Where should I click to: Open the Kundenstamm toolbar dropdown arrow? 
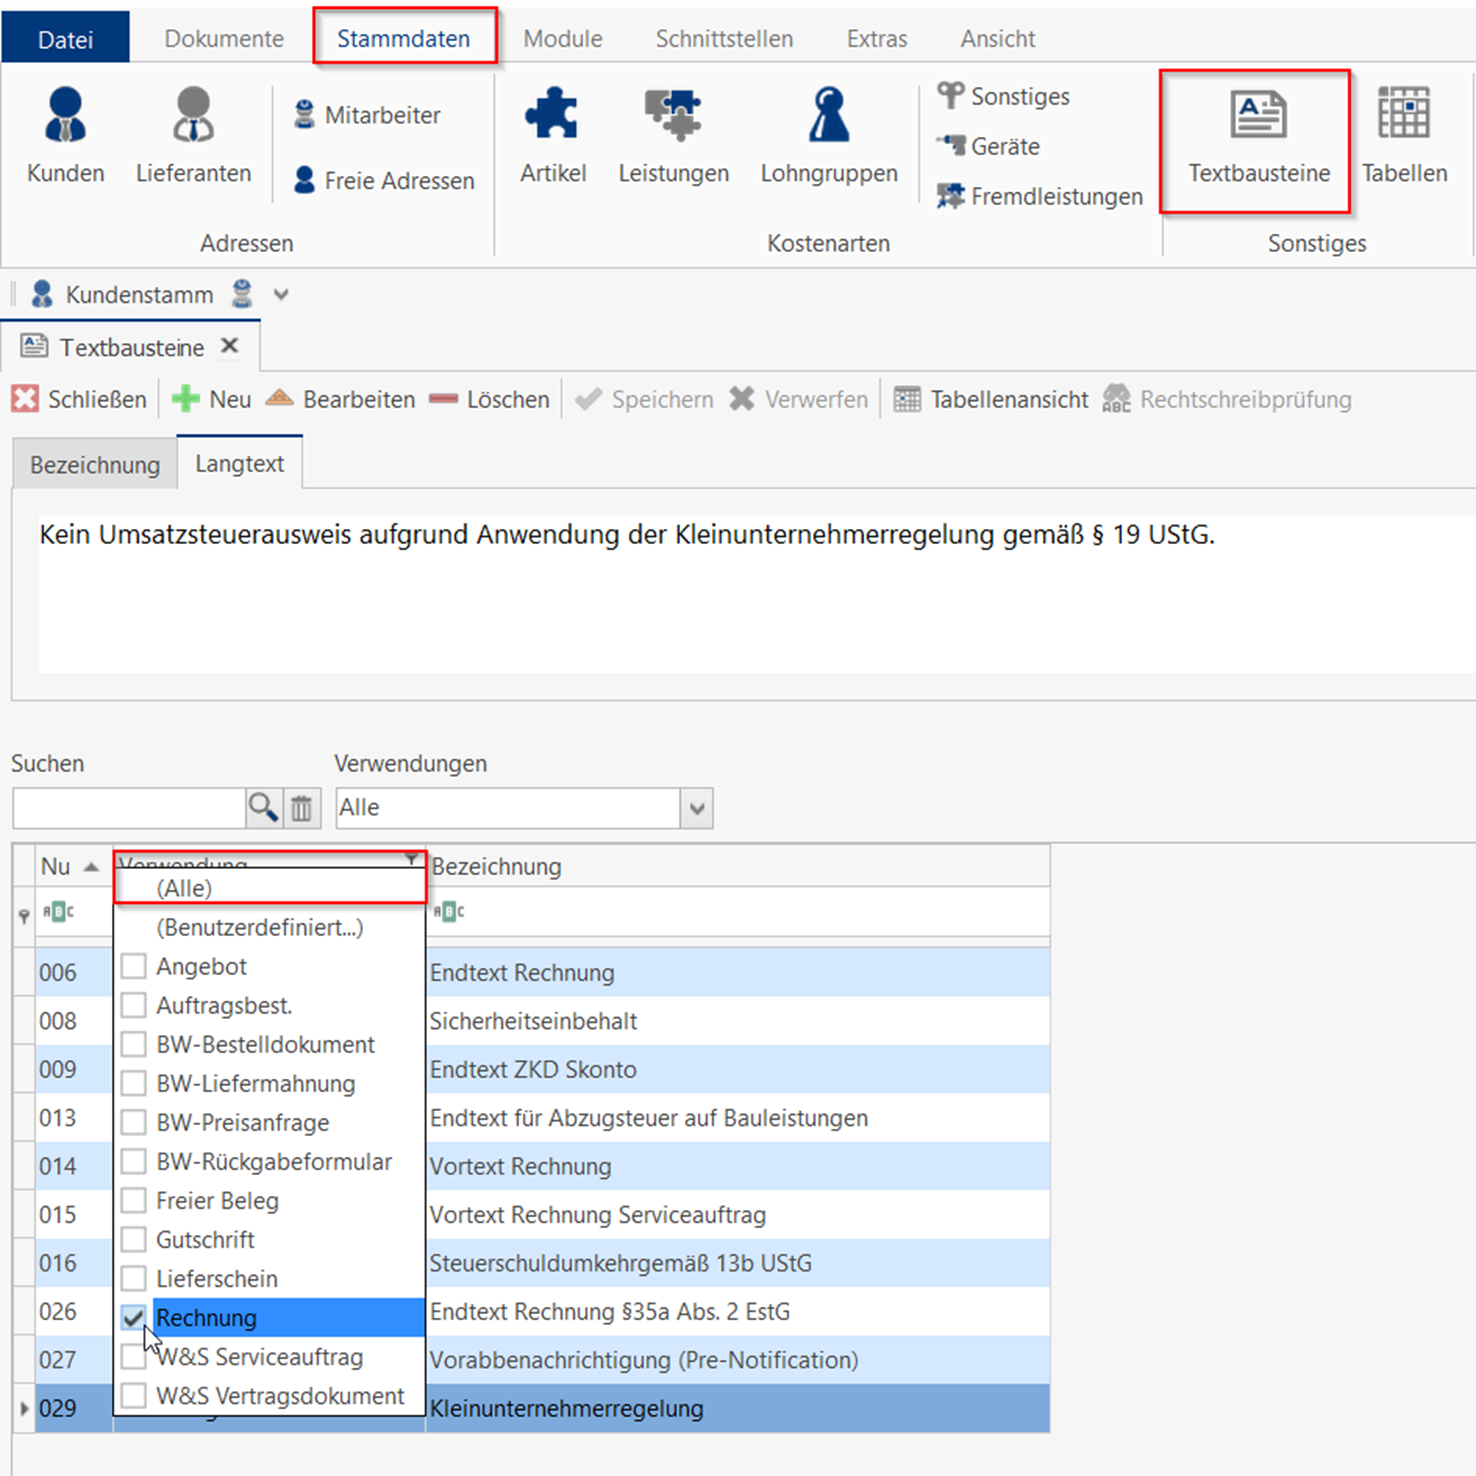pos(281,295)
